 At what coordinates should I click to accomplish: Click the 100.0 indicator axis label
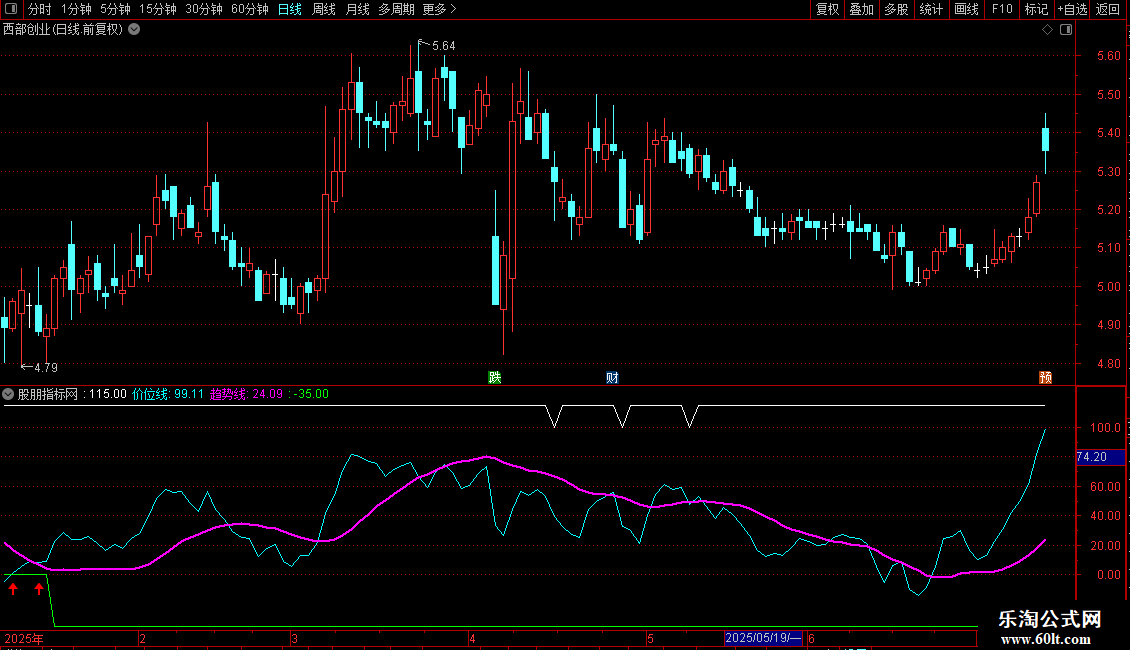(x=1105, y=427)
